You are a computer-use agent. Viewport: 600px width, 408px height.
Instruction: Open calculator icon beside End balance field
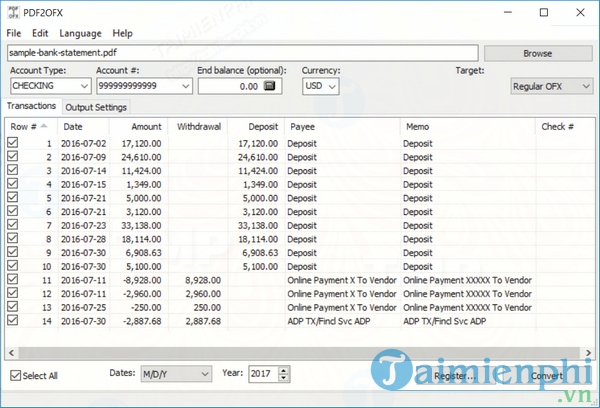coord(269,87)
